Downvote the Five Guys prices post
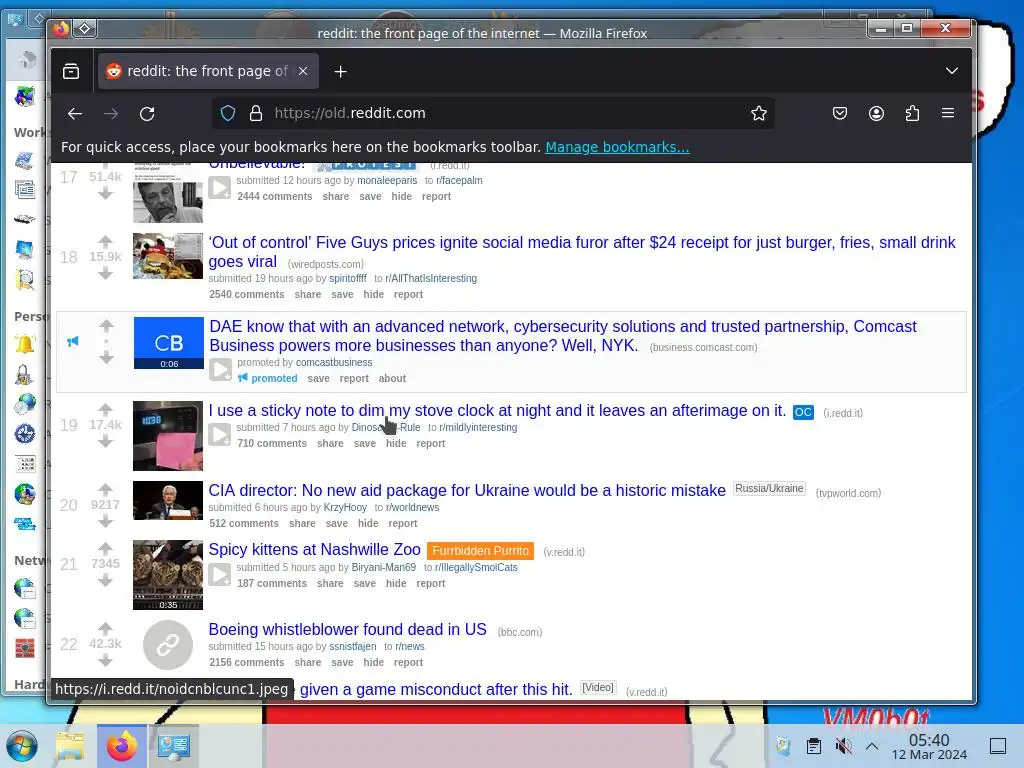Image resolution: width=1024 pixels, height=768 pixels. pos(105,274)
